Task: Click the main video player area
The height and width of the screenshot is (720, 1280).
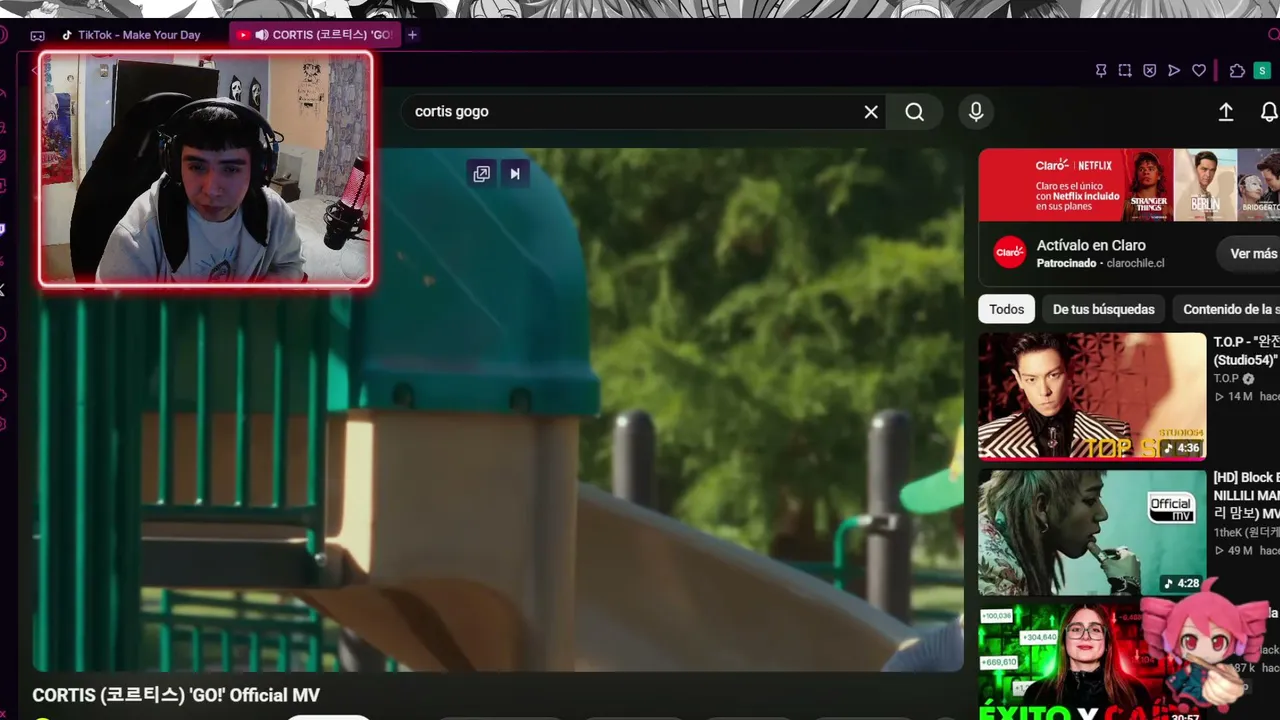Action: (498, 410)
